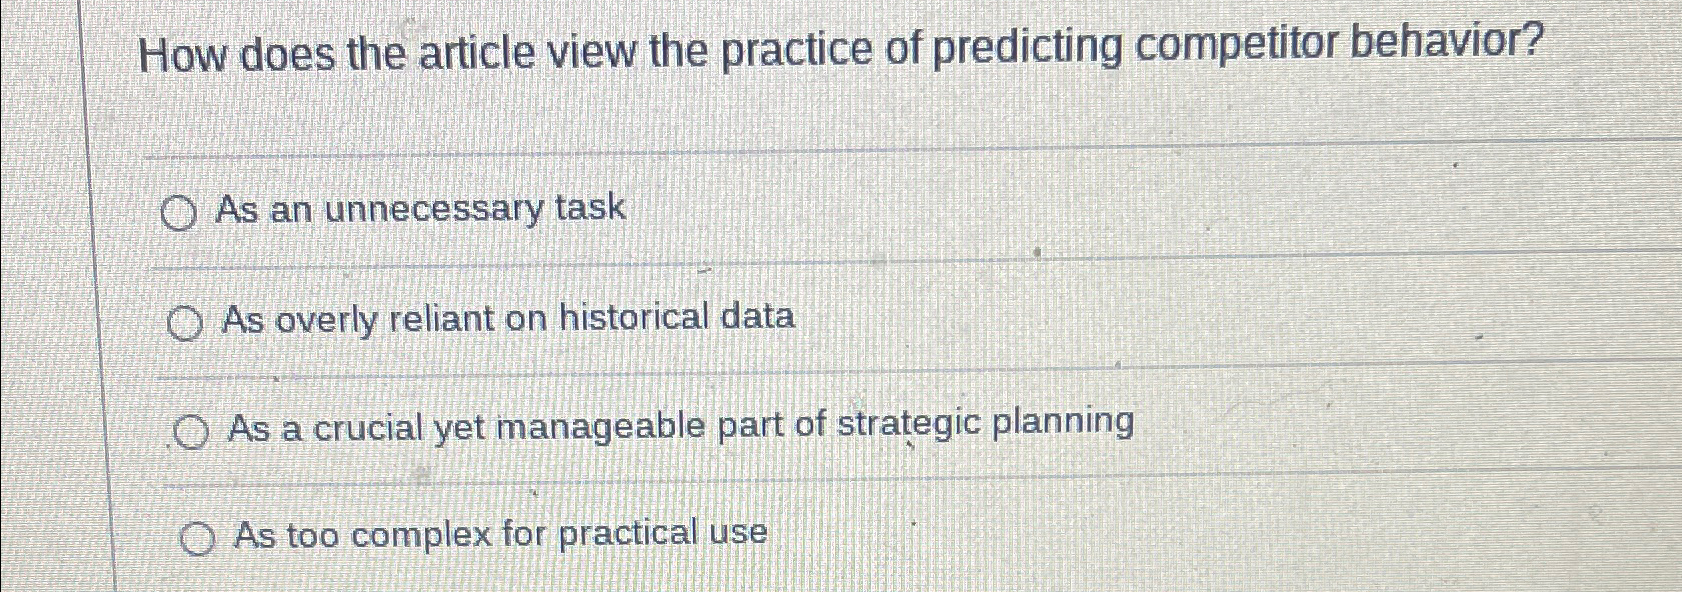Select "As overly reliant on historical data"
The image size is (1682, 592).
184,322
